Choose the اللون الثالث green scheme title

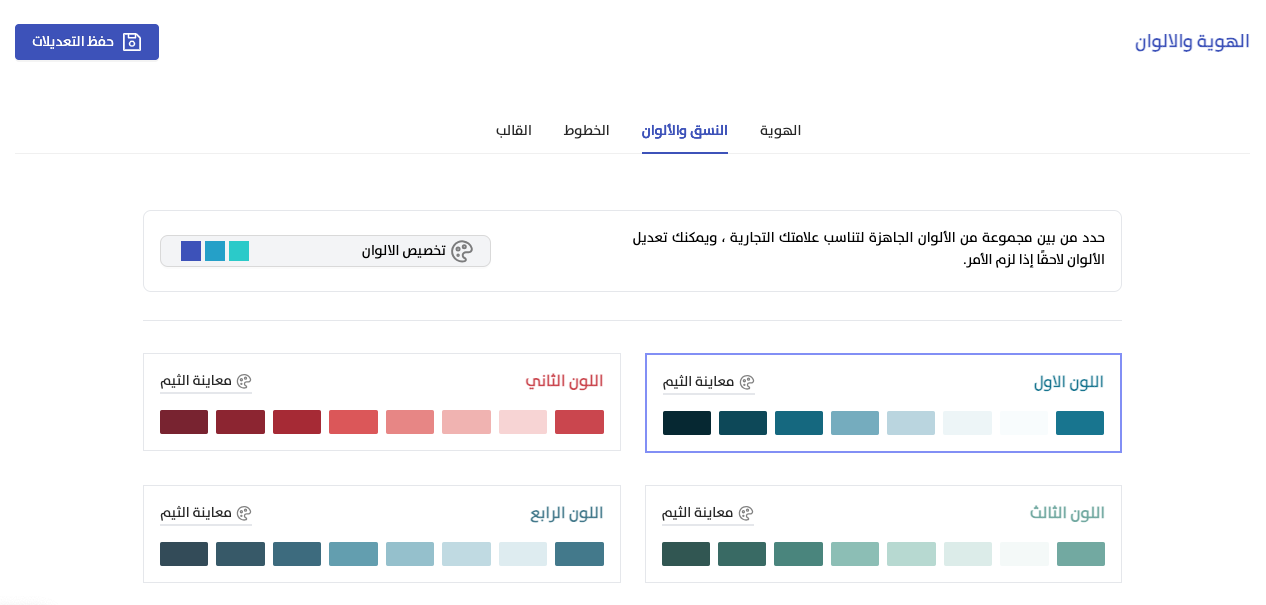pyautogui.click(x=1067, y=513)
